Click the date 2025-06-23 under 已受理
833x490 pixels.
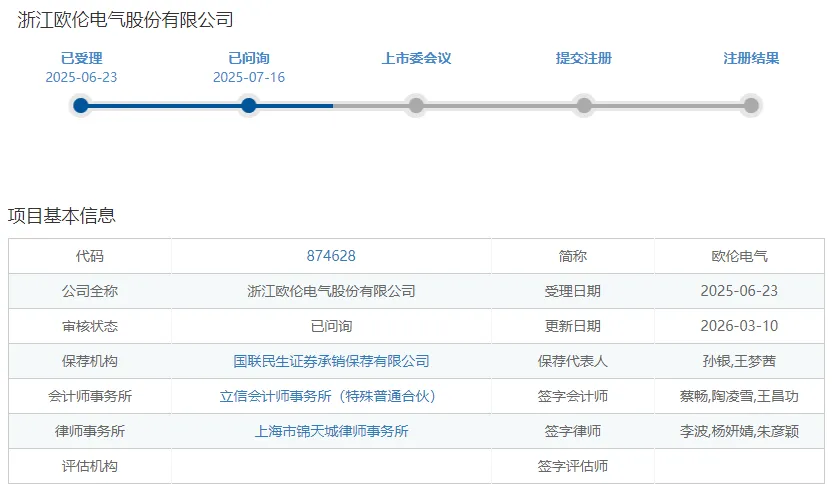pyautogui.click(x=81, y=78)
